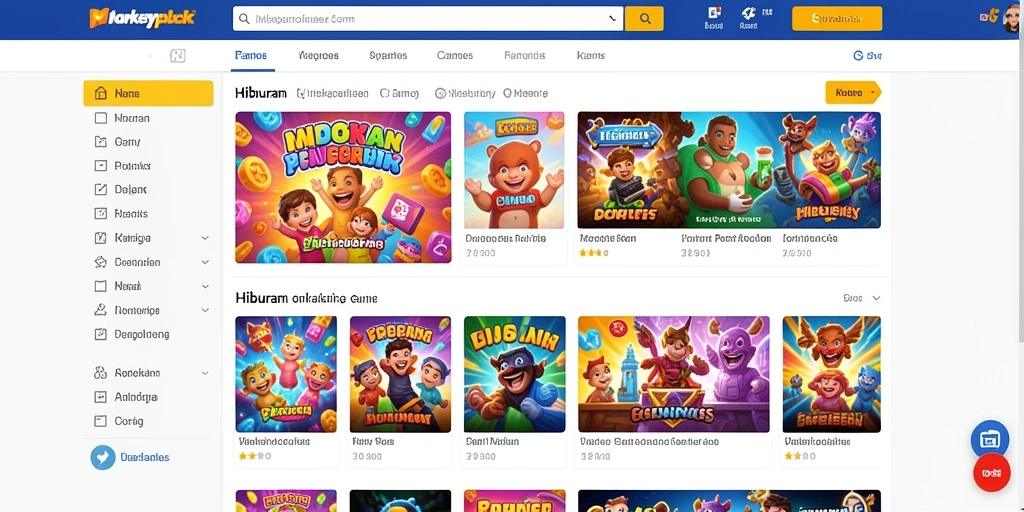This screenshot has height=512, width=1024.
Task: Open the wide game banner showing the green-shirted character
Action: [x=729, y=170]
